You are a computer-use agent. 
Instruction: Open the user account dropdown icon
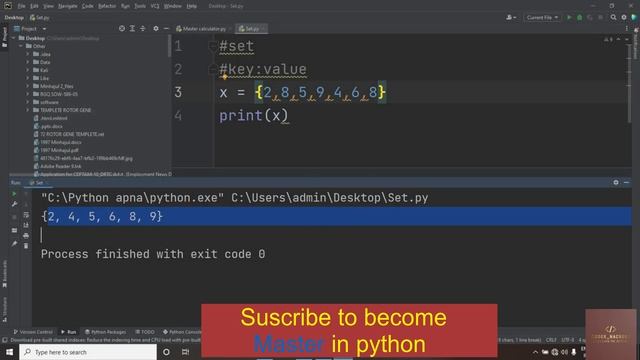pyautogui.click(x=511, y=18)
